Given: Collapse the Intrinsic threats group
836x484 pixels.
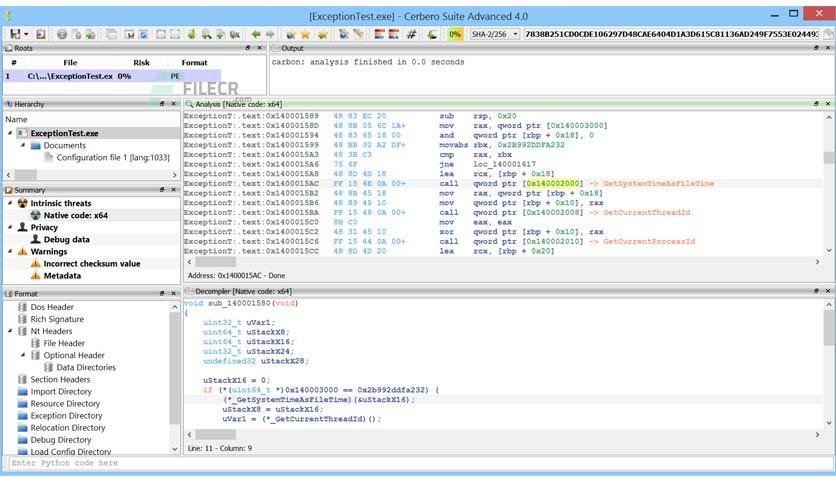Looking at the screenshot, I should 10,203.
